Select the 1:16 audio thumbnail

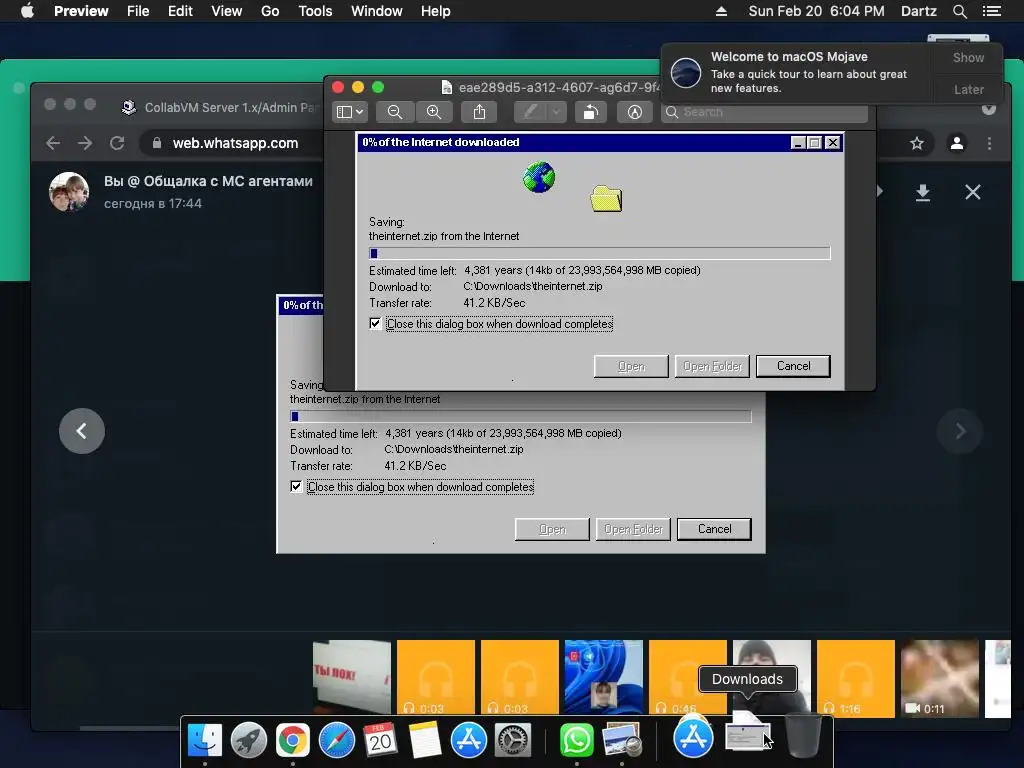856,678
